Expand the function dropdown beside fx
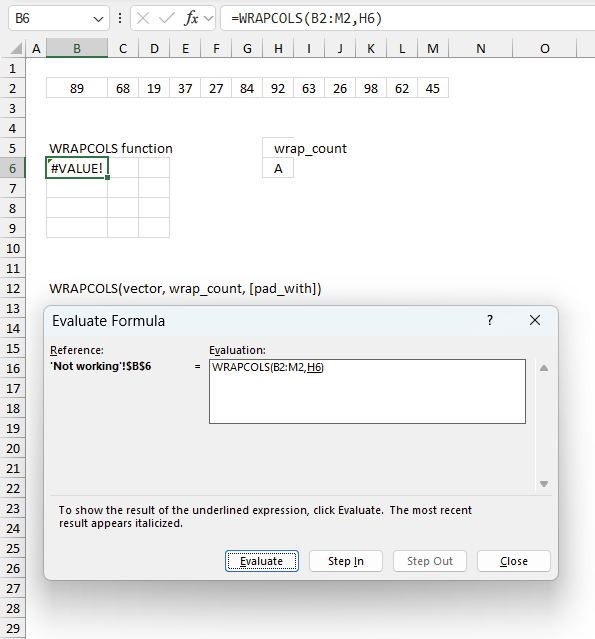Viewport: 595px width, 639px height. [x=208, y=18]
